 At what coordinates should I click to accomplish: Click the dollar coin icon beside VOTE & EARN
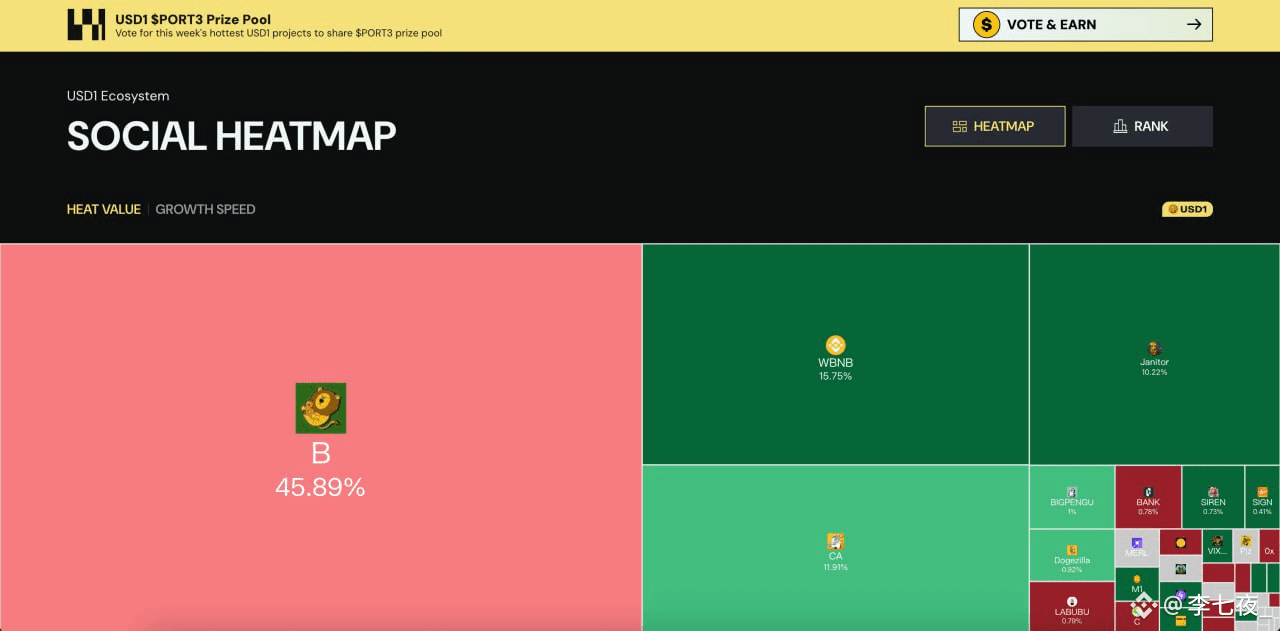[987, 25]
